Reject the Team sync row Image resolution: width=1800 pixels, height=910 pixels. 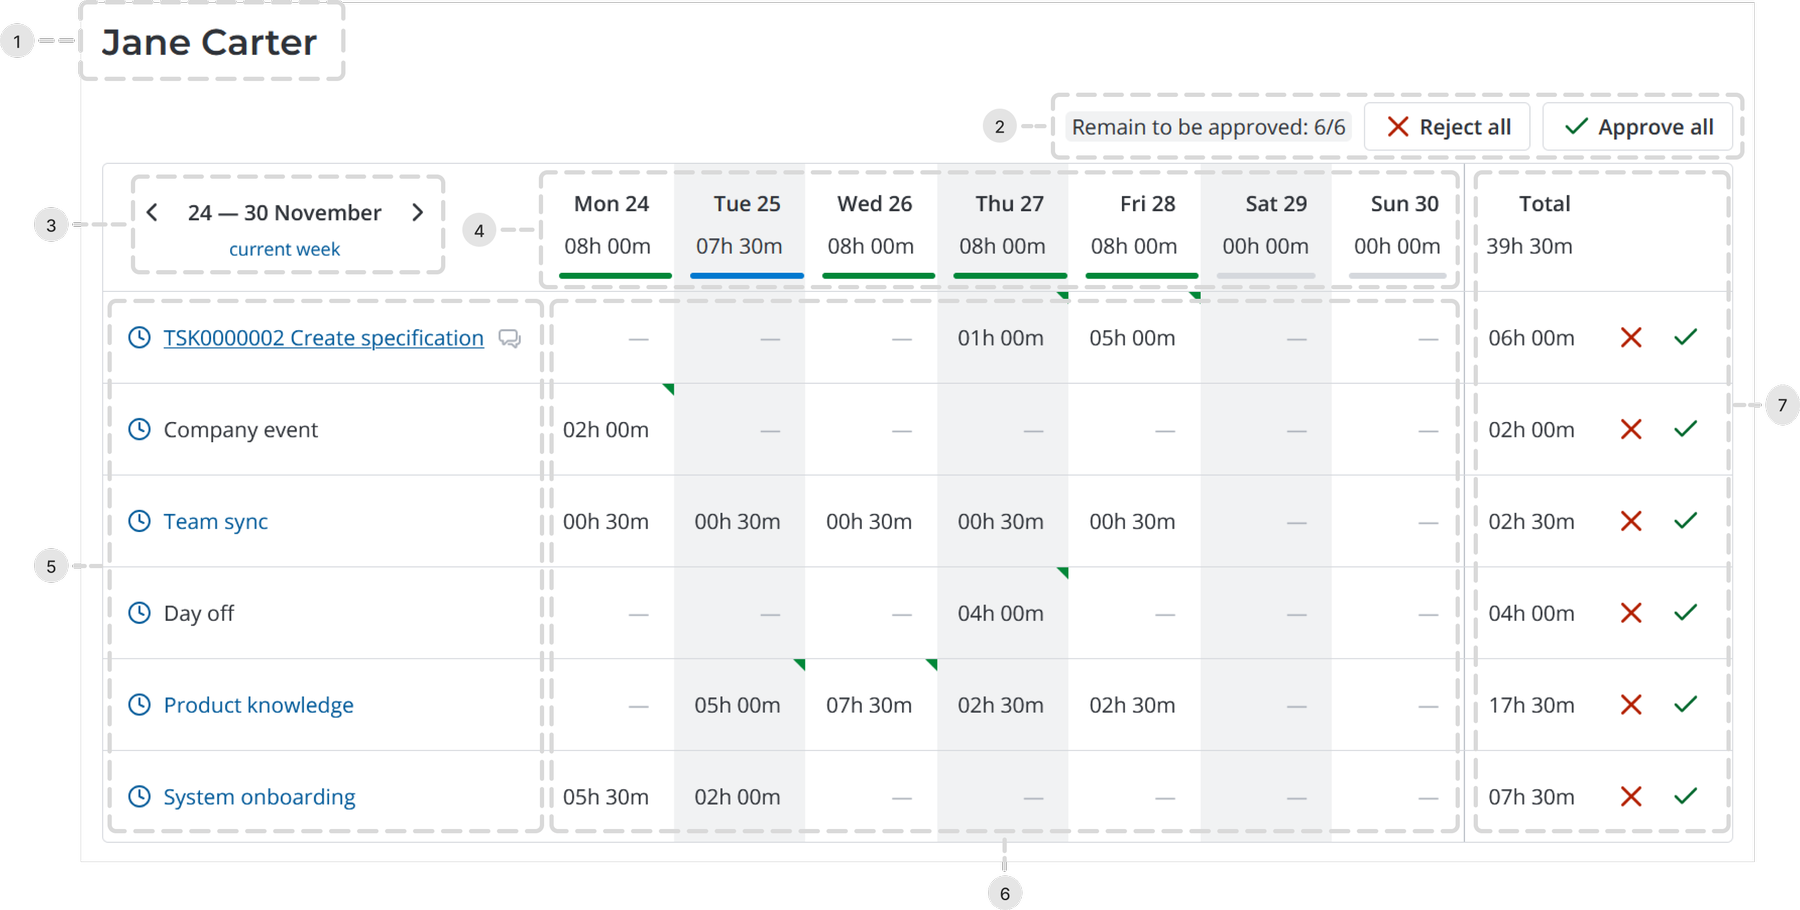pos(1631,521)
